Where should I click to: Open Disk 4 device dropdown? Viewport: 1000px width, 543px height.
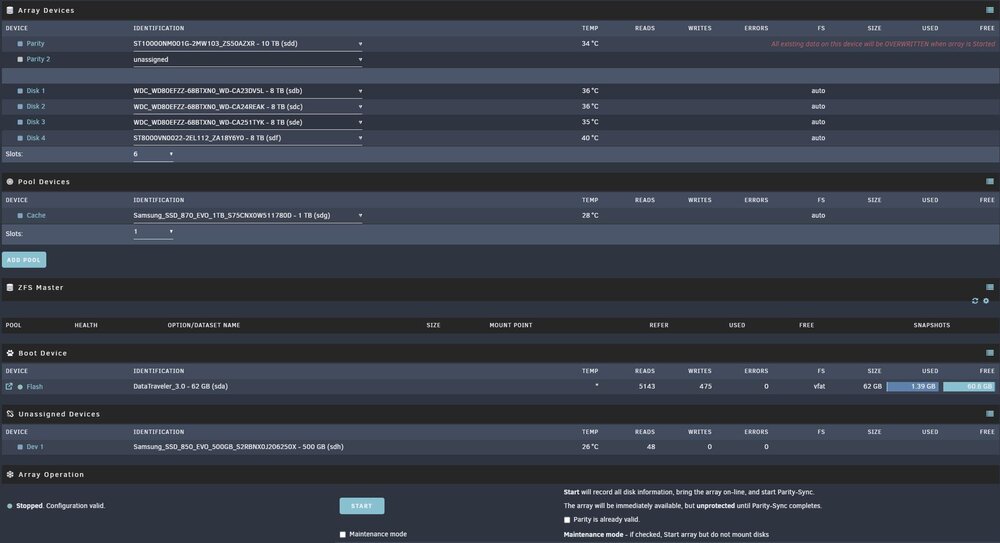coord(247,138)
